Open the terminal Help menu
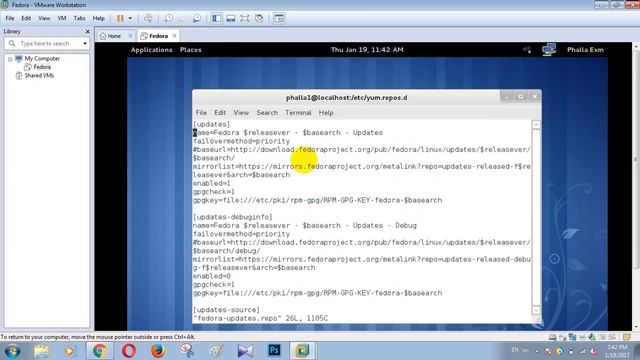Screen dimensions: 640x360 [x=326, y=113]
